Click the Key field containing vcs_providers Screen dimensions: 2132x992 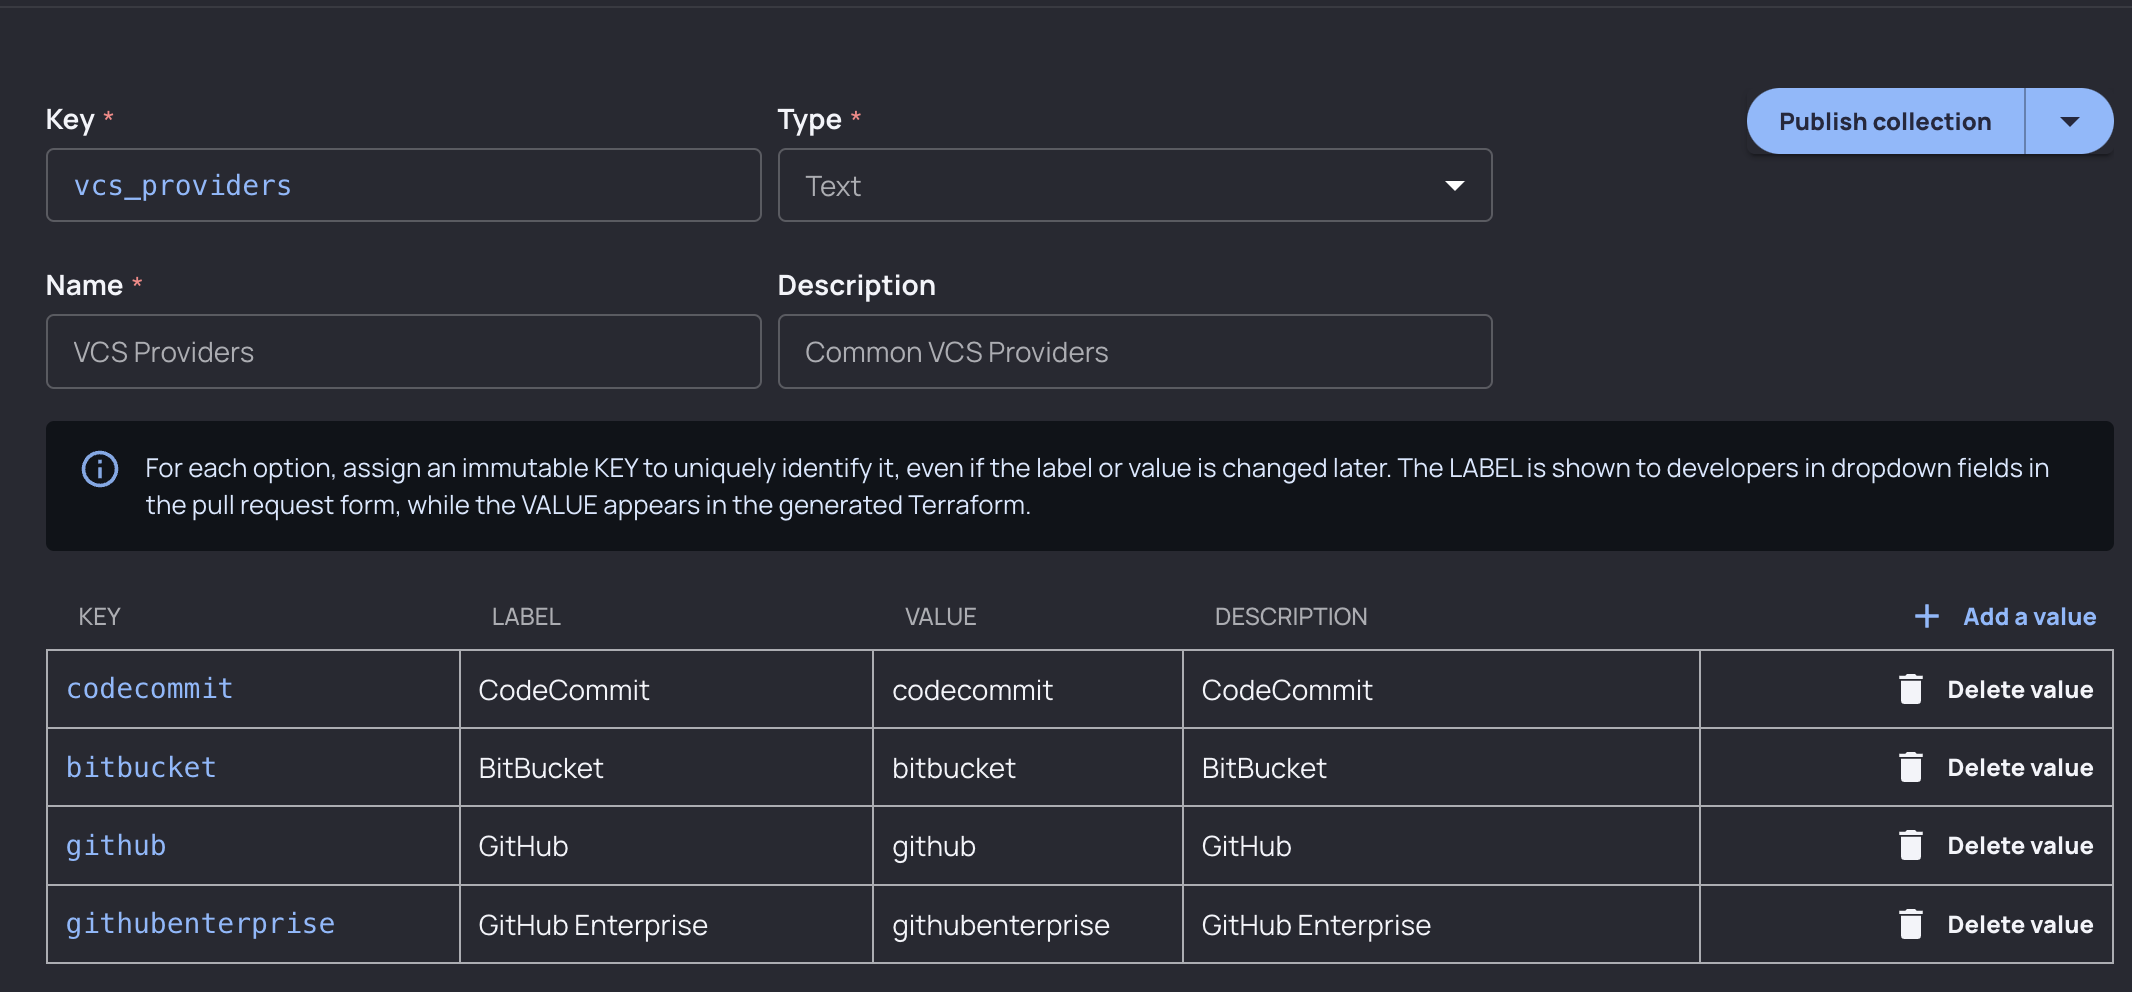pyautogui.click(x=404, y=185)
